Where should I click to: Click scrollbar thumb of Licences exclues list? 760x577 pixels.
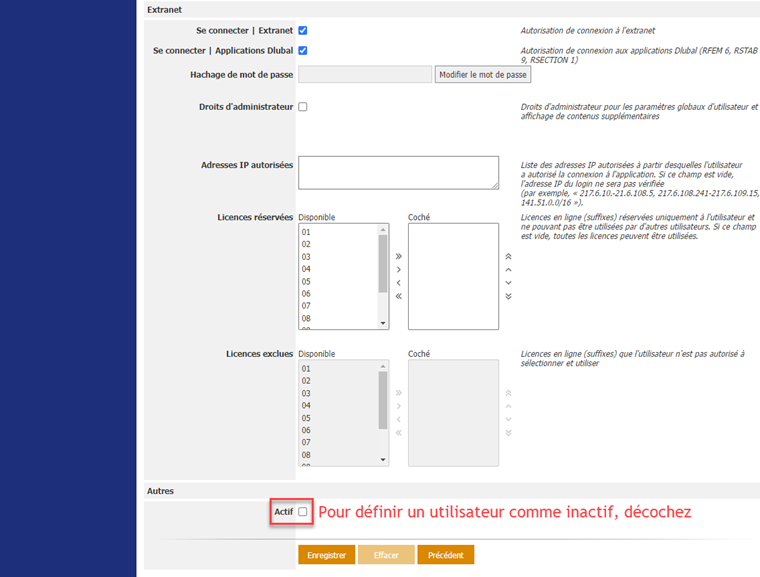point(383,401)
